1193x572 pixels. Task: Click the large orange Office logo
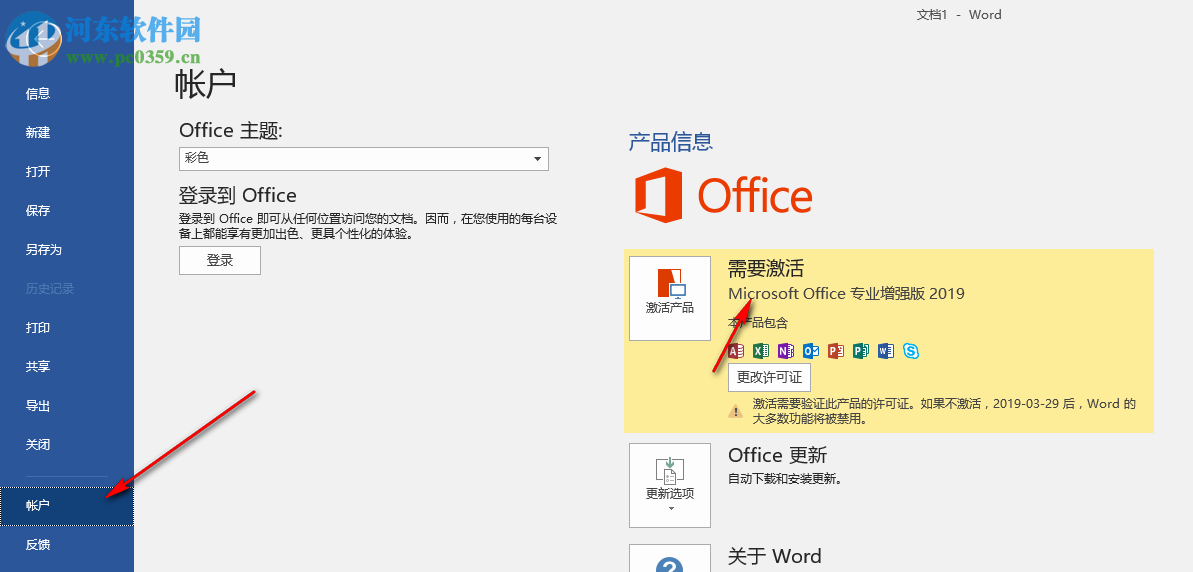coord(724,195)
